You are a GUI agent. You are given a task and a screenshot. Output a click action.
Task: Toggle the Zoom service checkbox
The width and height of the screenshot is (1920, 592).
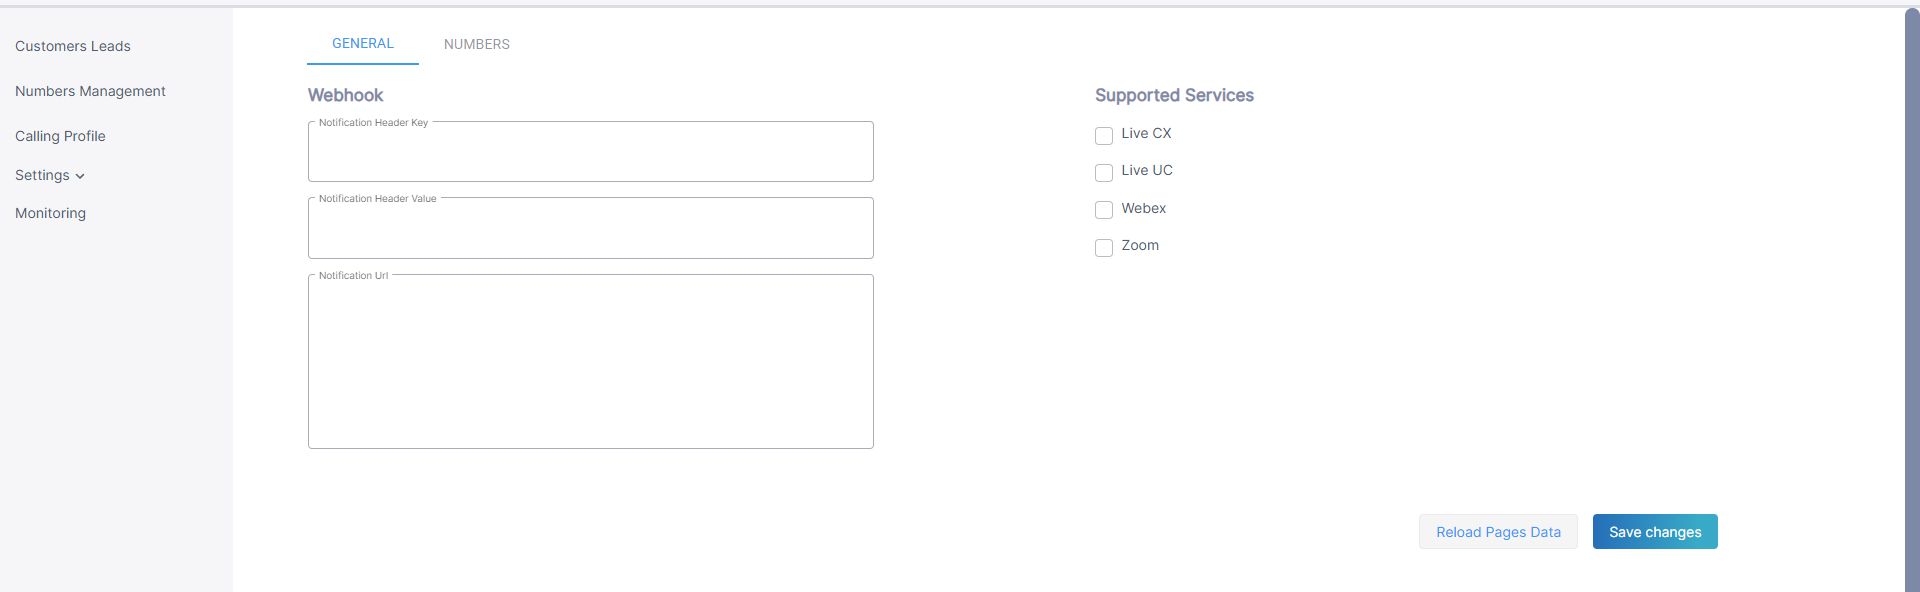(x=1104, y=247)
